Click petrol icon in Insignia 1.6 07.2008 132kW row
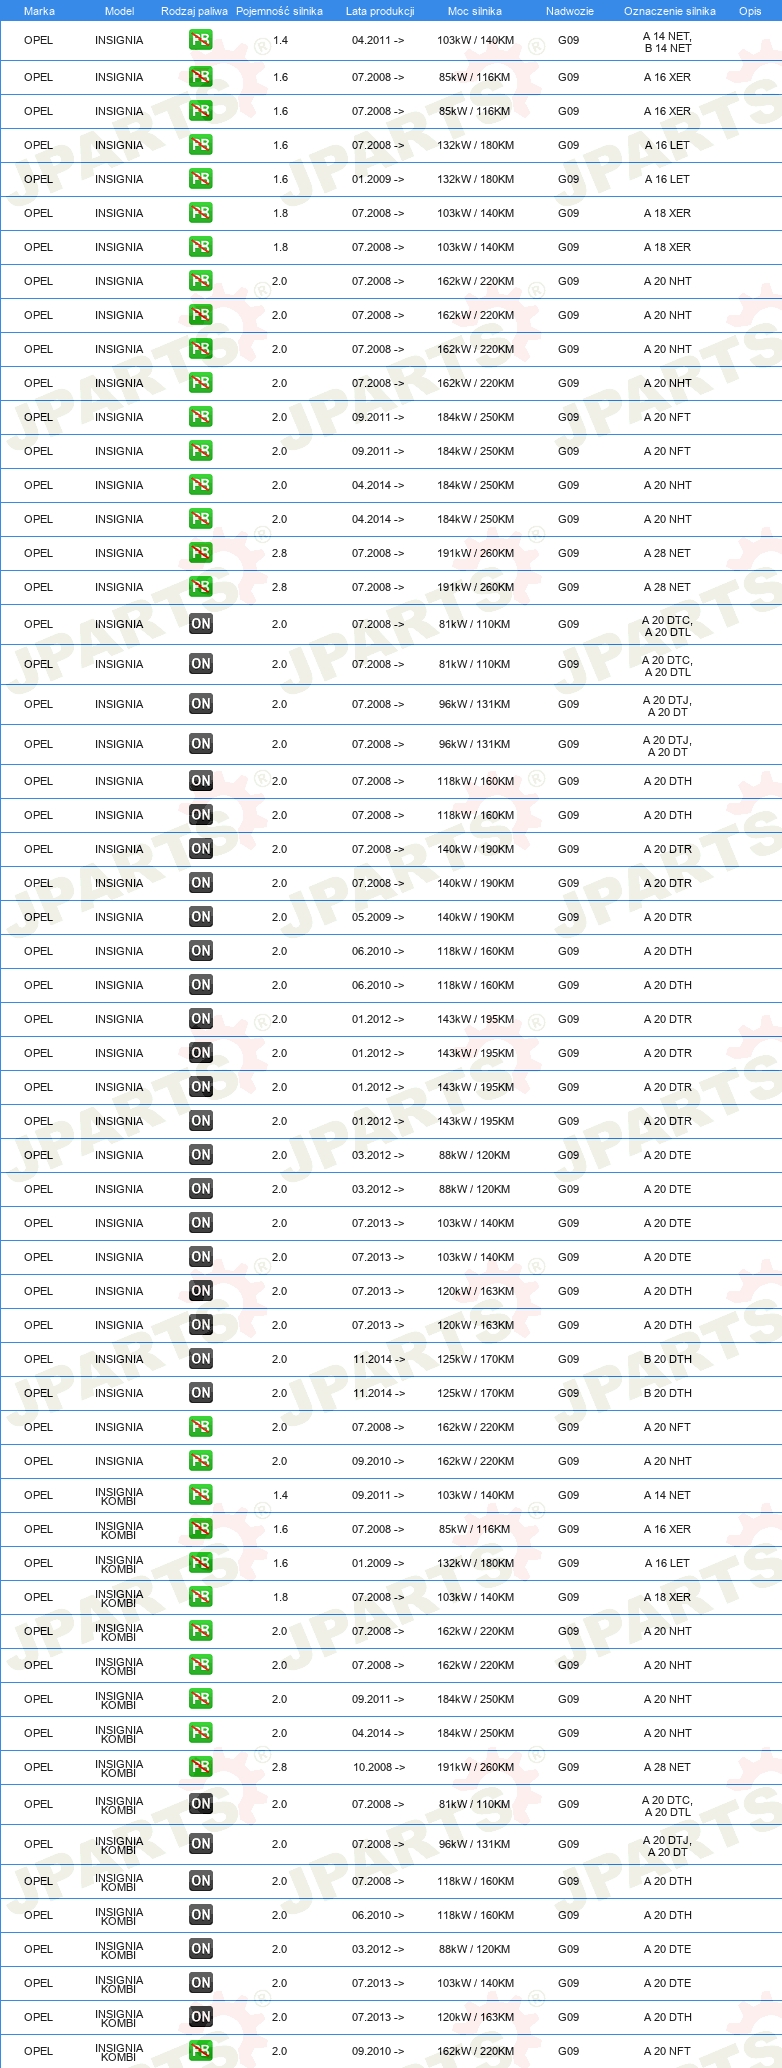Image resolution: width=782 pixels, height=2068 pixels. pyautogui.click(x=201, y=145)
